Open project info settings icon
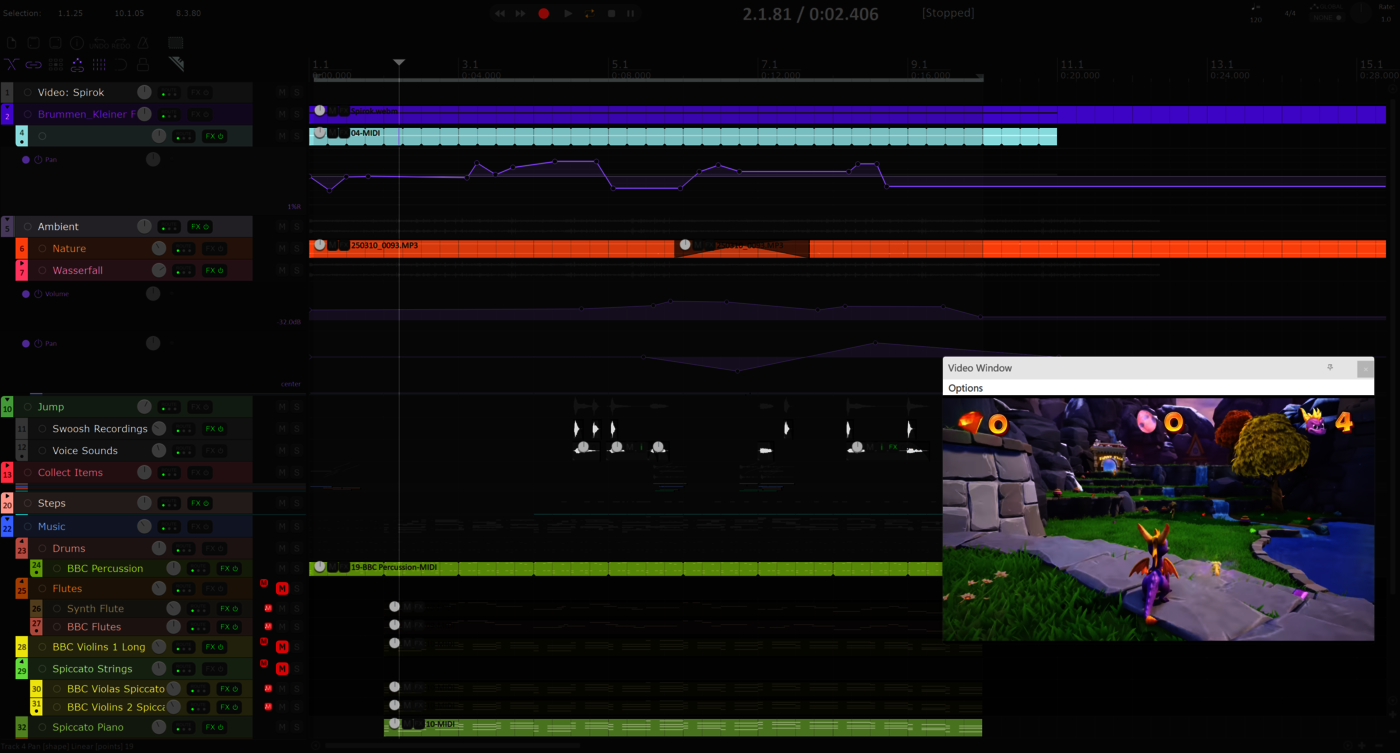The height and width of the screenshot is (753, 1400). pyautogui.click(x=77, y=43)
